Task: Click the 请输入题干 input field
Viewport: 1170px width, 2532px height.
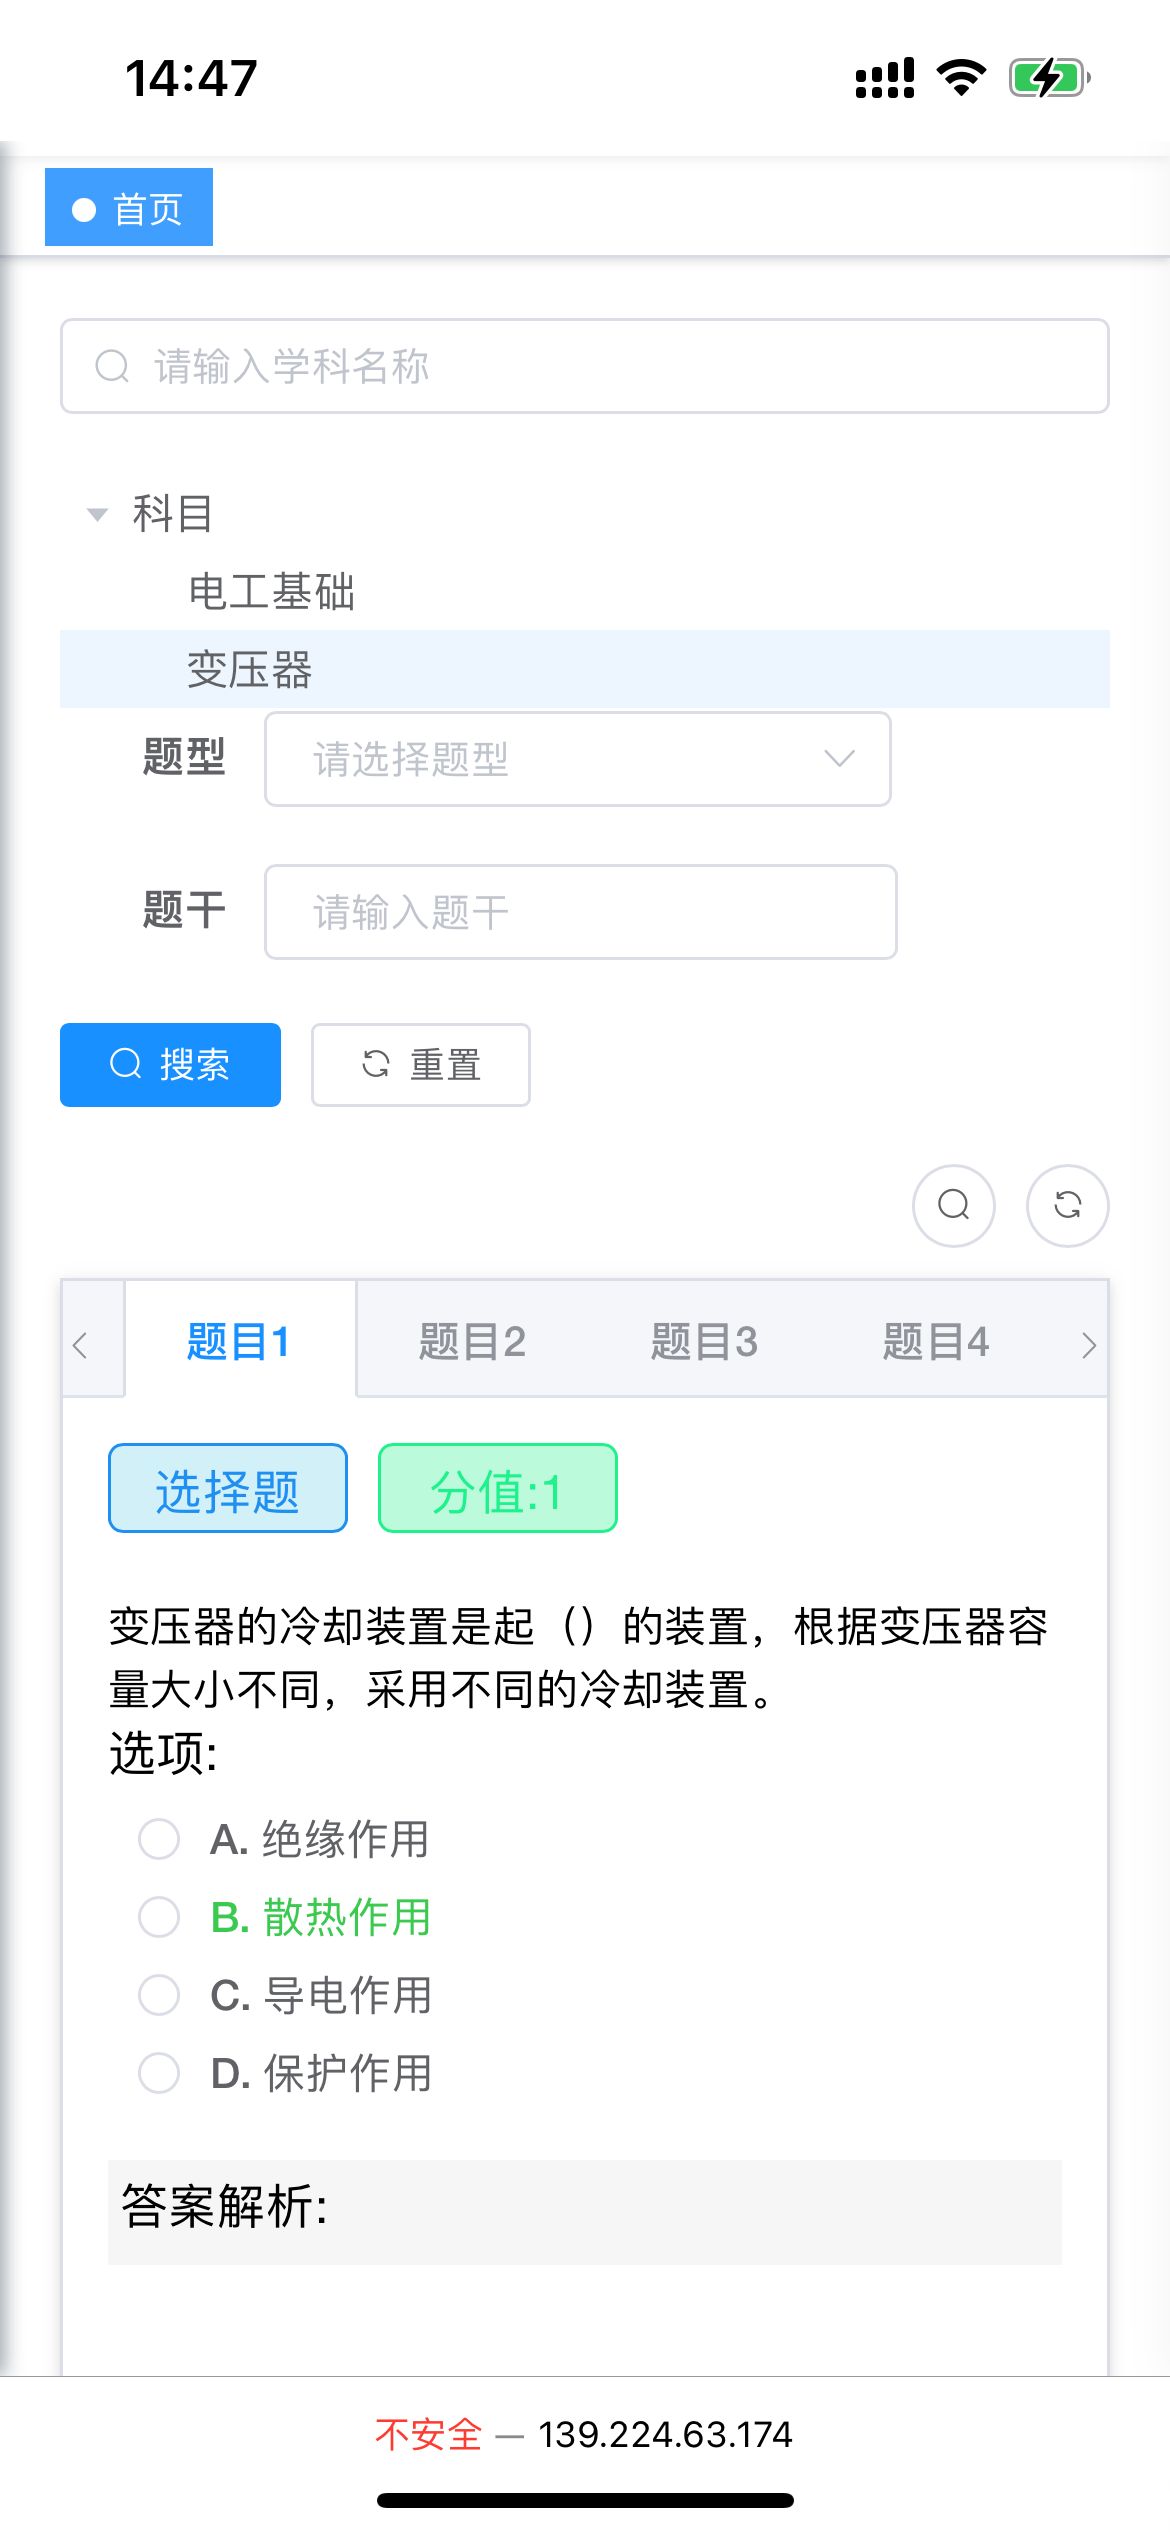Action: [579, 911]
